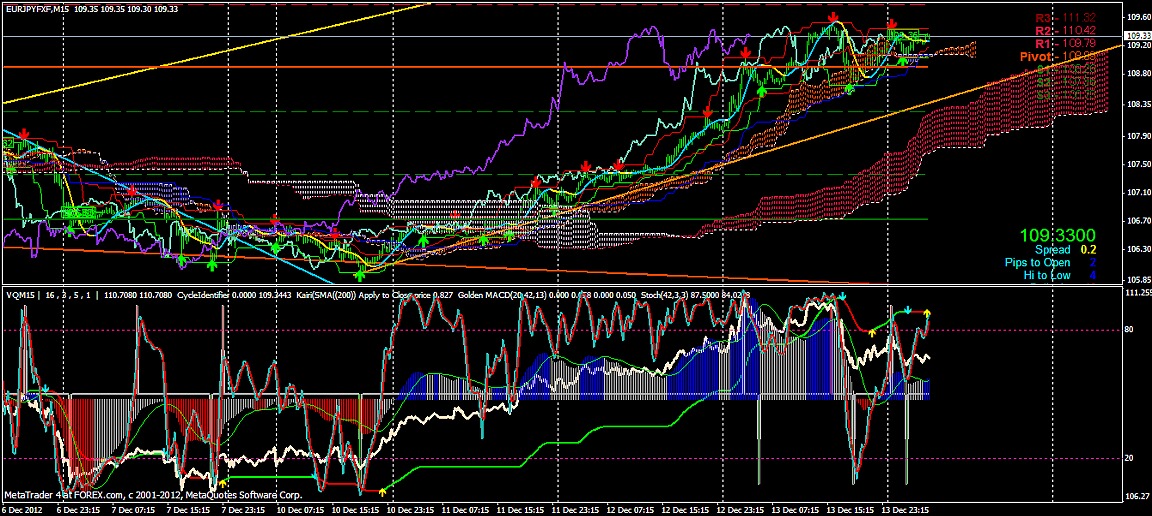Click the 13 Dec 07:15 time label
Viewport: 1152px width, 516px height.
click(795, 509)
